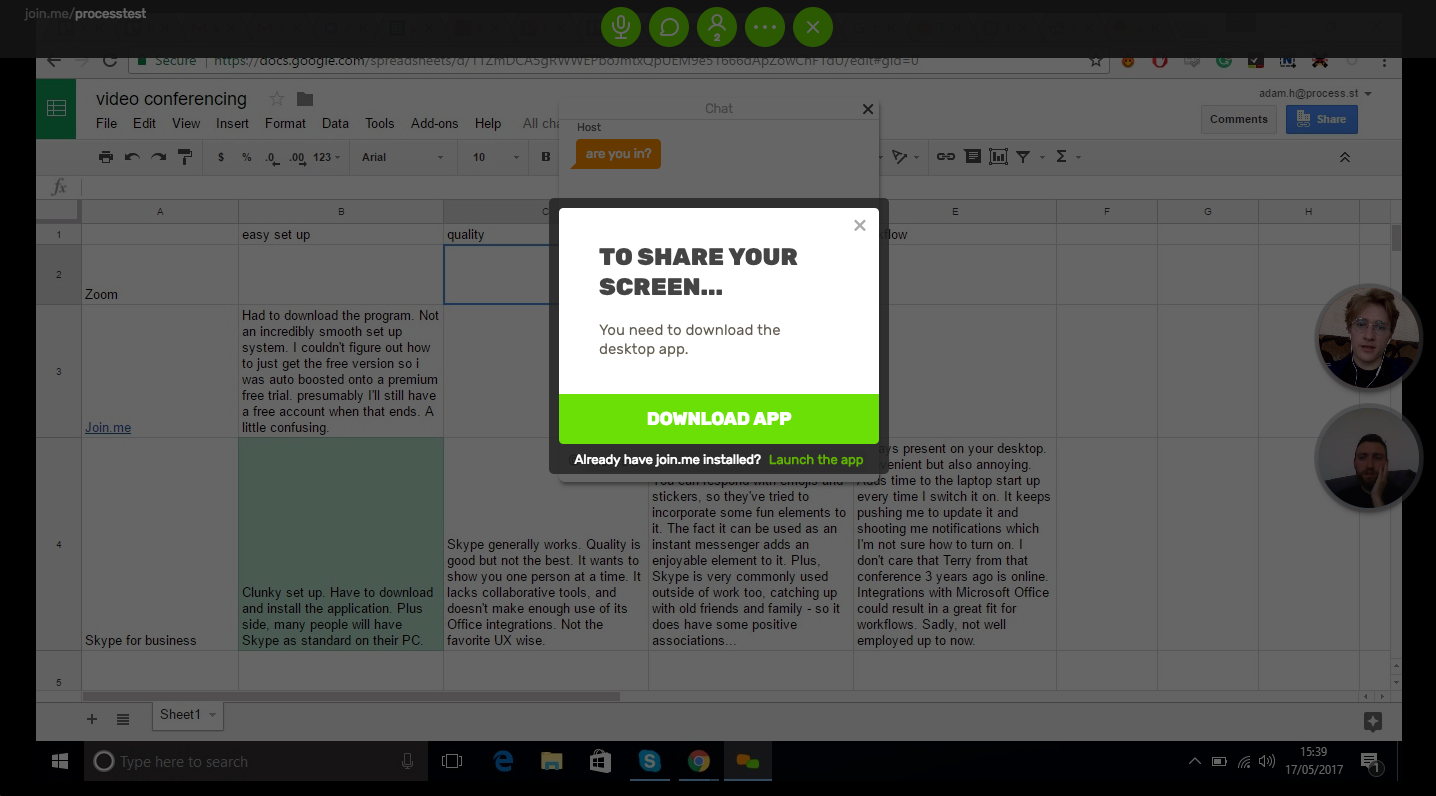This screenshot has height=796, width=1436.
Task: Open the File menu in Sheets
Action: [x=107, y=123]
